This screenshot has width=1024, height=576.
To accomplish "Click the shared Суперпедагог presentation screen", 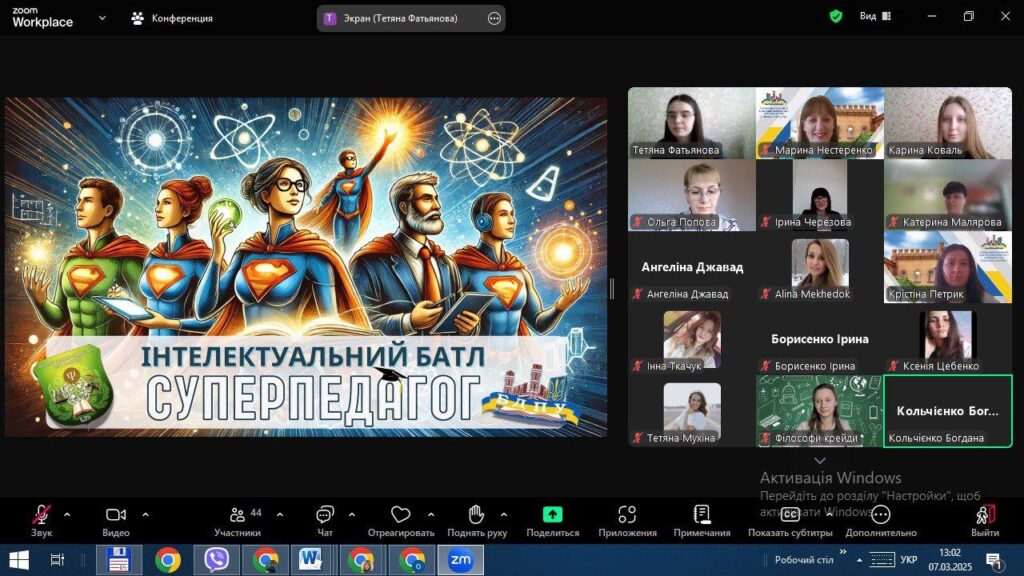I will pyautogui.click(x=306, y=267).
